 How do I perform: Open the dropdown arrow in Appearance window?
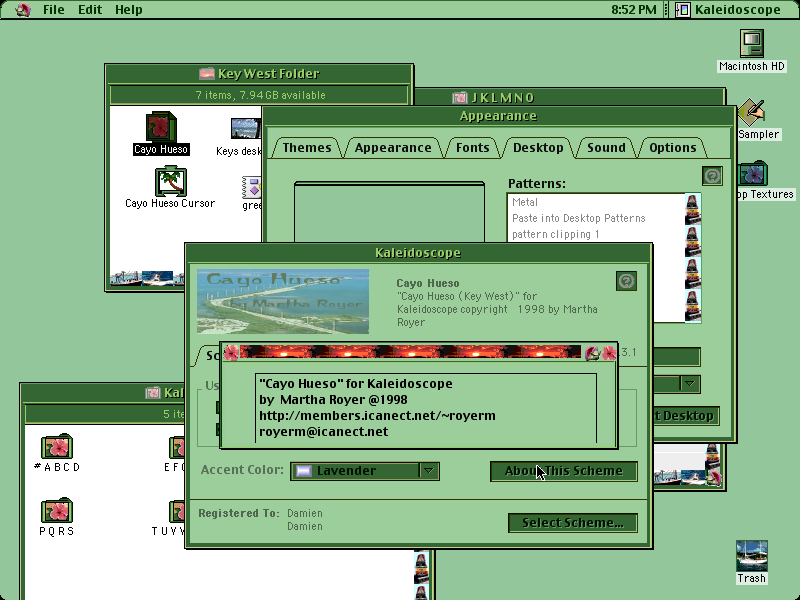690,384
